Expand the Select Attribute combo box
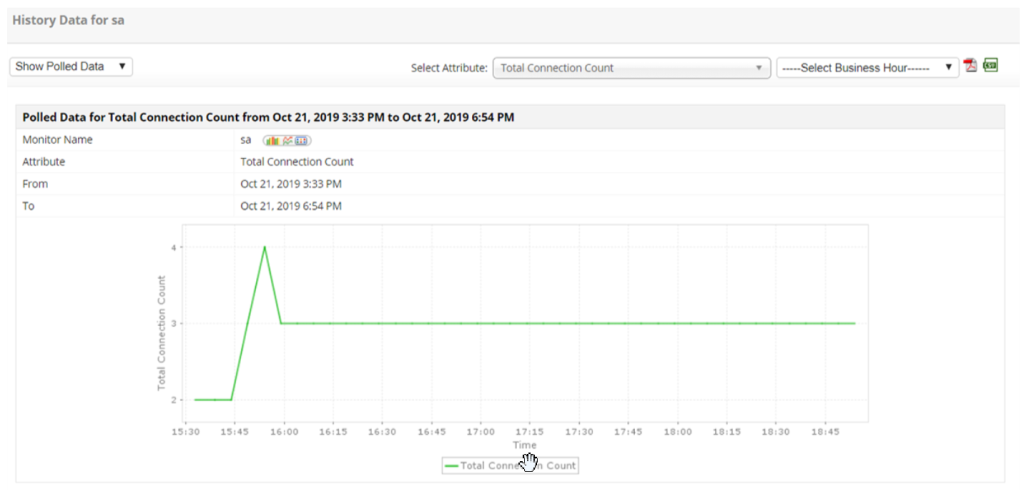1024x494 pixels. pyautogui.click(x=631, y=68)
